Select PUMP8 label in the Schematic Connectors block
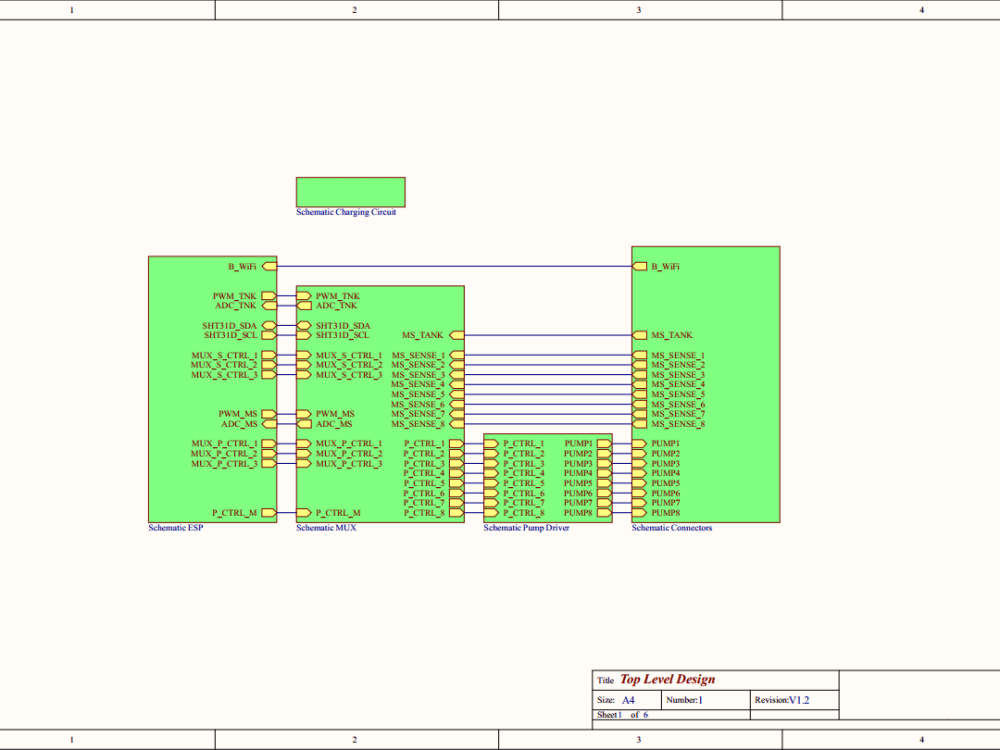 (666, 513)
